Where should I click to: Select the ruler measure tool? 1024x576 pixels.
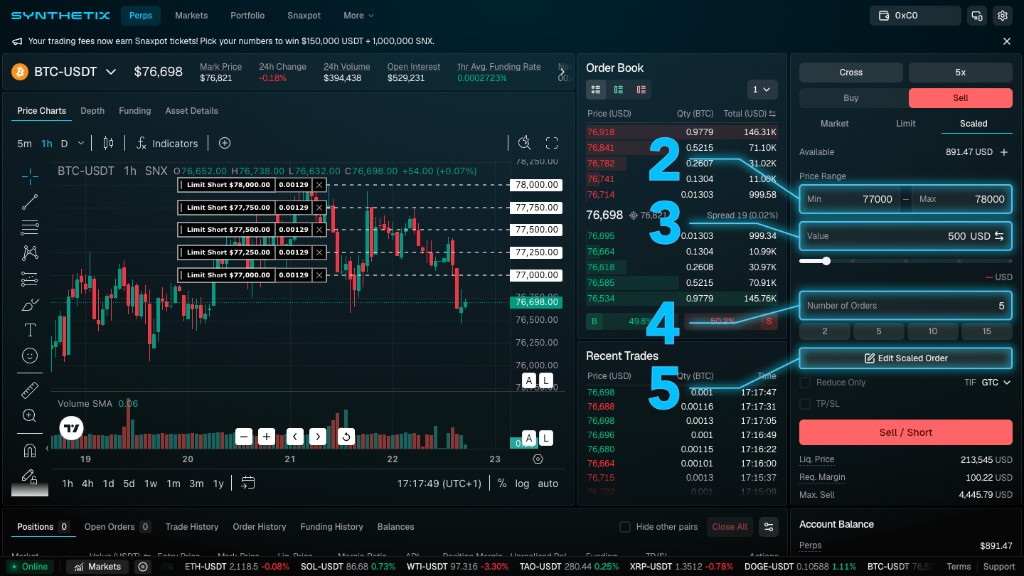pyautogui.click(x=29, y=391)
